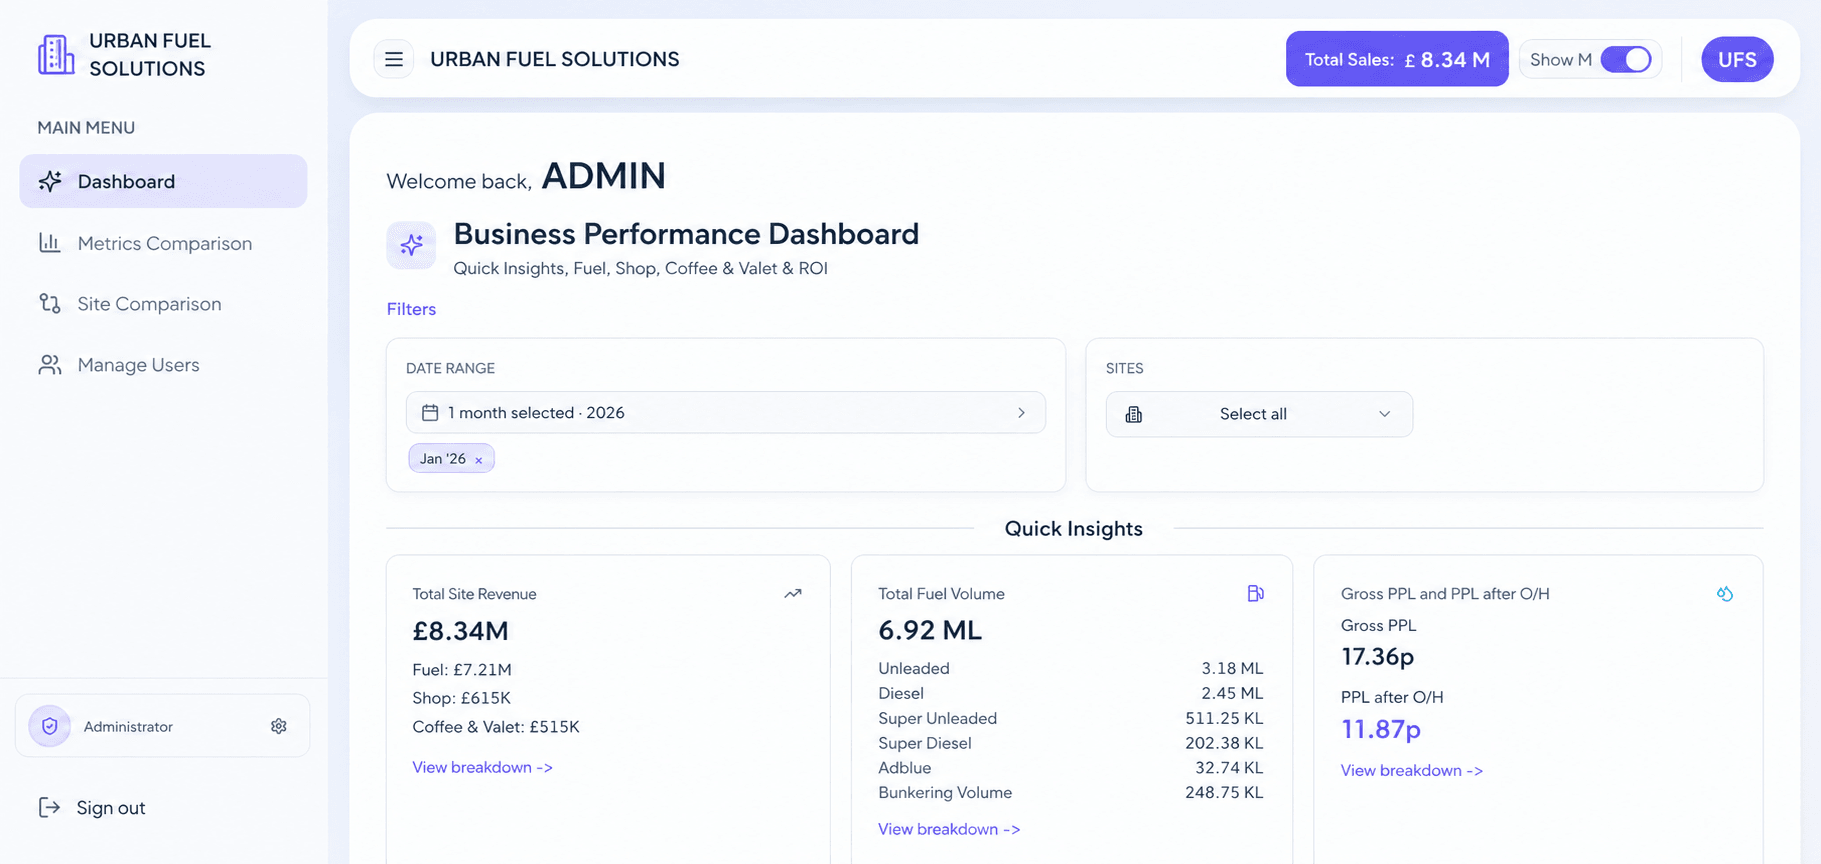Click the Adblue volume row
This screenshot has height=864, width=1821.
pyautogui.click(x=1071, y=768)
